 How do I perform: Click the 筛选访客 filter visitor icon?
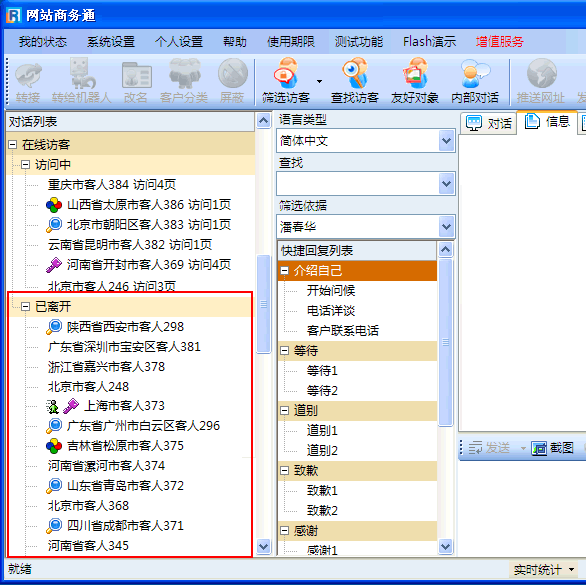[x=286, y=73]
